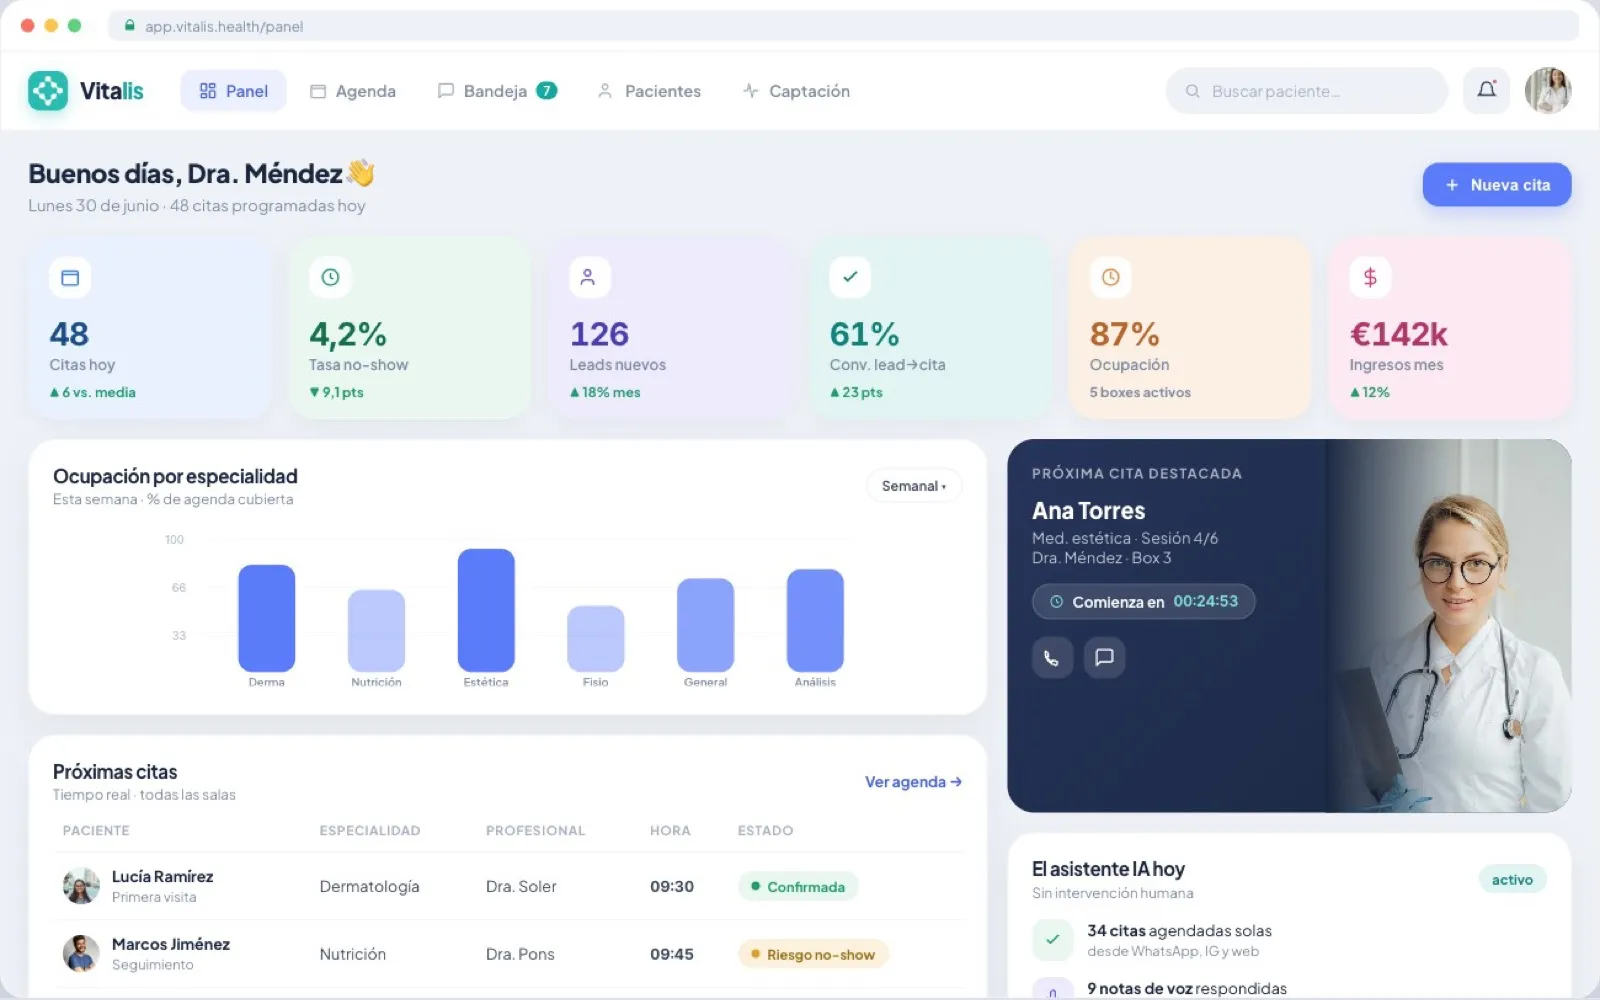Open chat message icon for Ana Torres
This screenshot has width=1600, height=1000.
[x=1104, y=657]
